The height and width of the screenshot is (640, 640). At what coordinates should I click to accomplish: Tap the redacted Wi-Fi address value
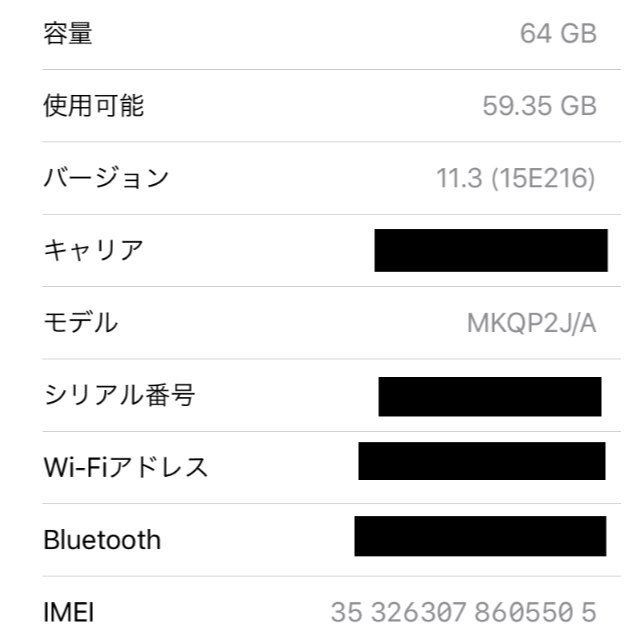(x=482, y=461)
